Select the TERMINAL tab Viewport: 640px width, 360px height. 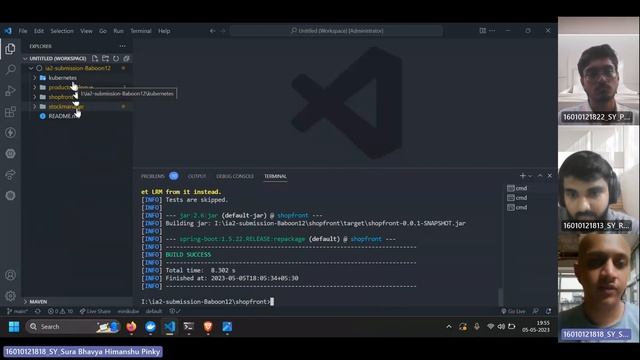click(x=275, y=176)
